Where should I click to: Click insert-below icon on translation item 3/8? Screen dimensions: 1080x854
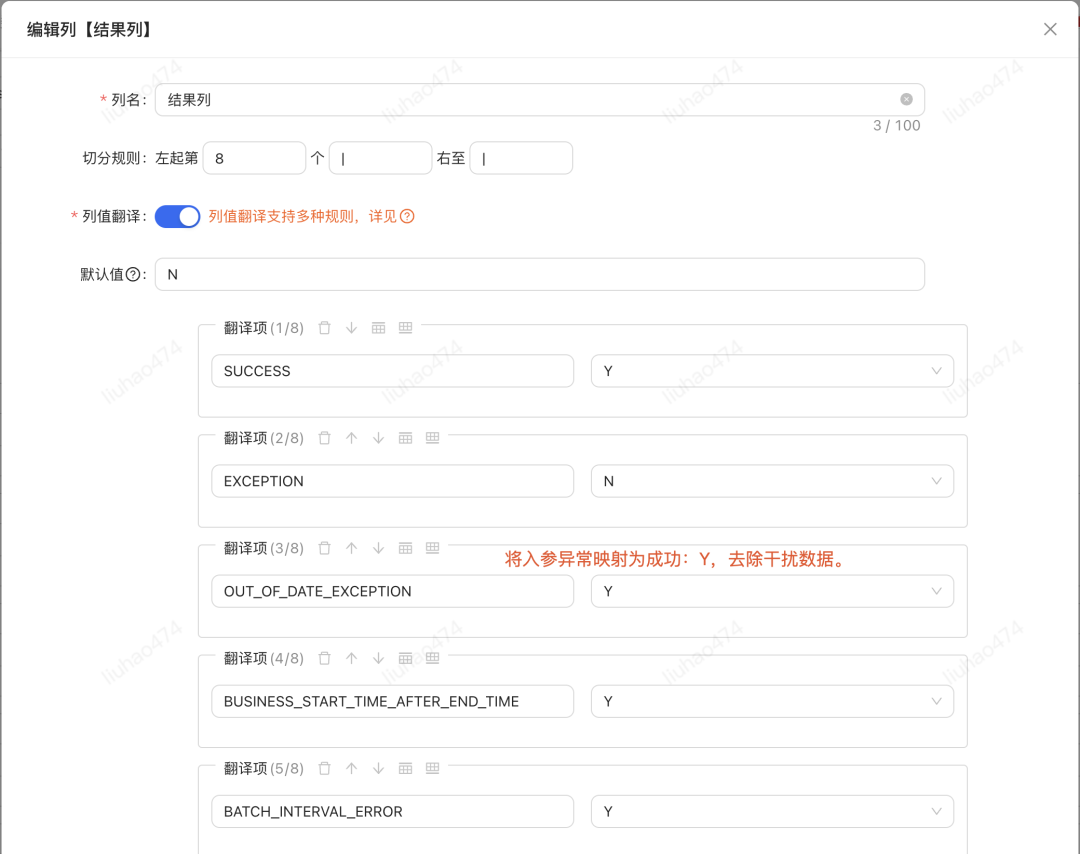pos(432,548)
